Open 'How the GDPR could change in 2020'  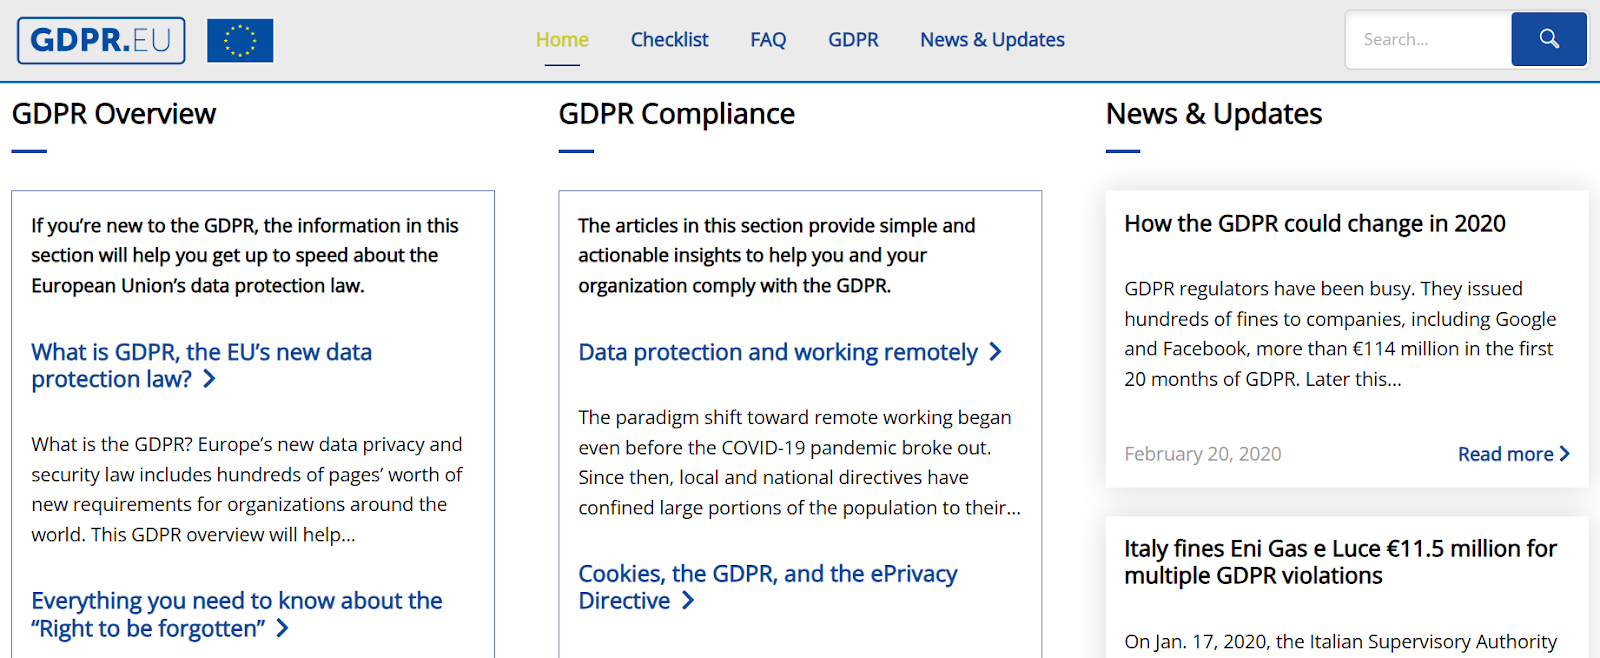1314,224
